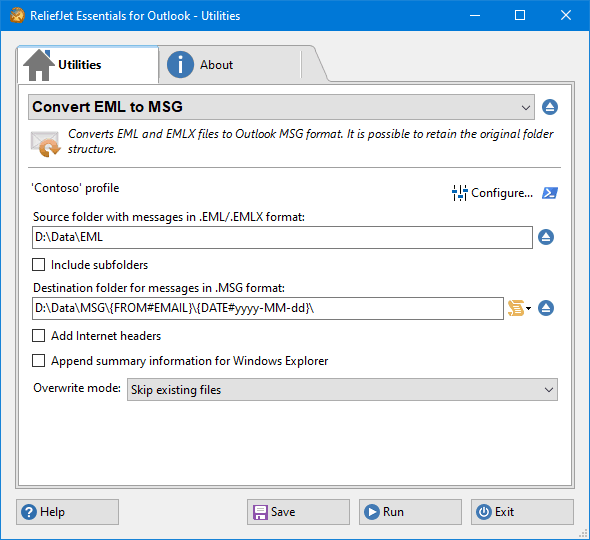Open Help from the bottom bar
The width and height of the screenshot is (590, 540).
click(67, 512)
